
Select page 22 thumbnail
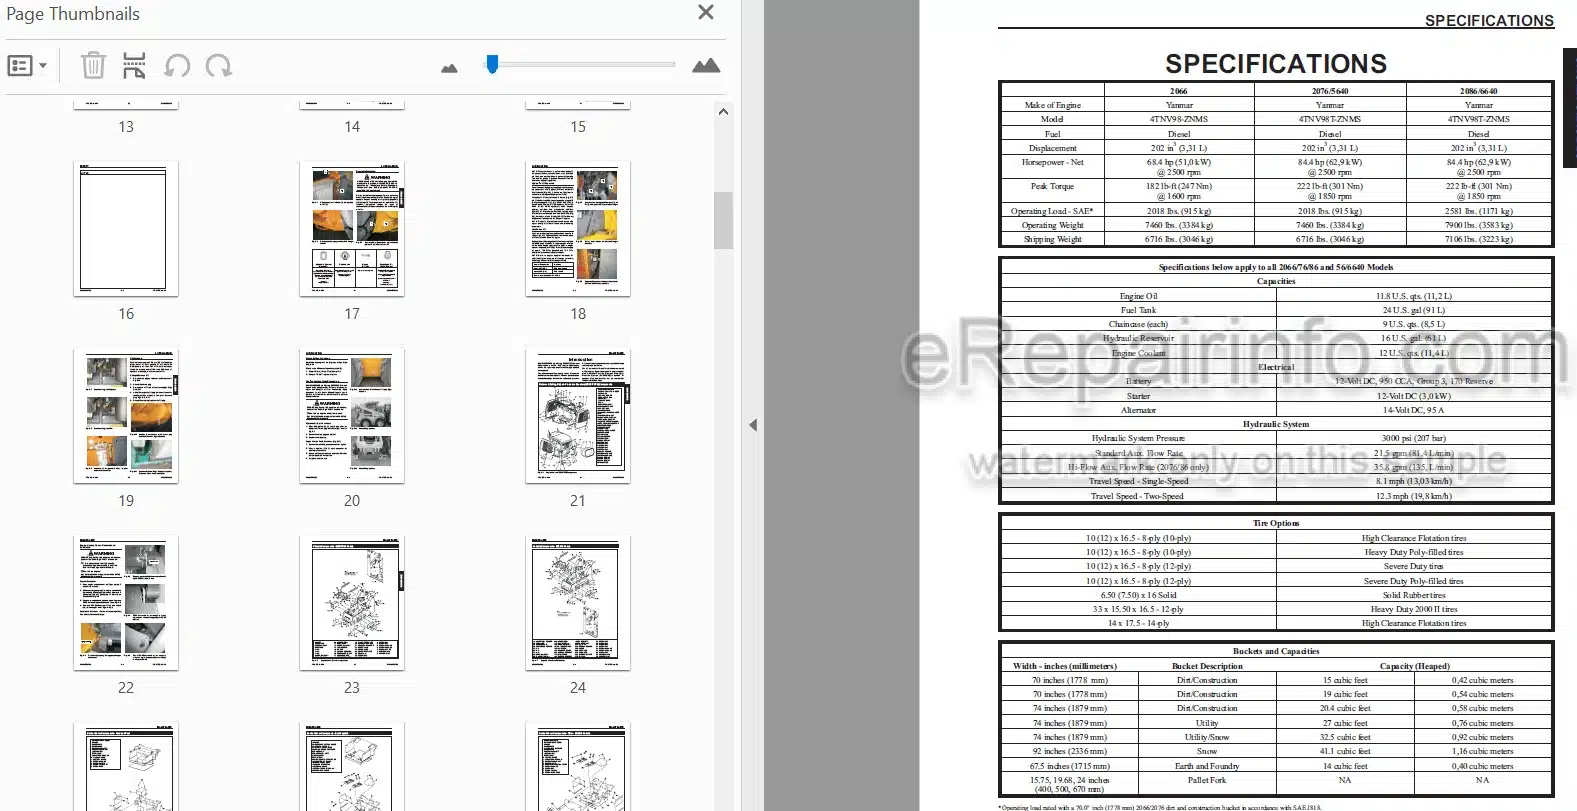pyautogui.click(x=126, y=603)
